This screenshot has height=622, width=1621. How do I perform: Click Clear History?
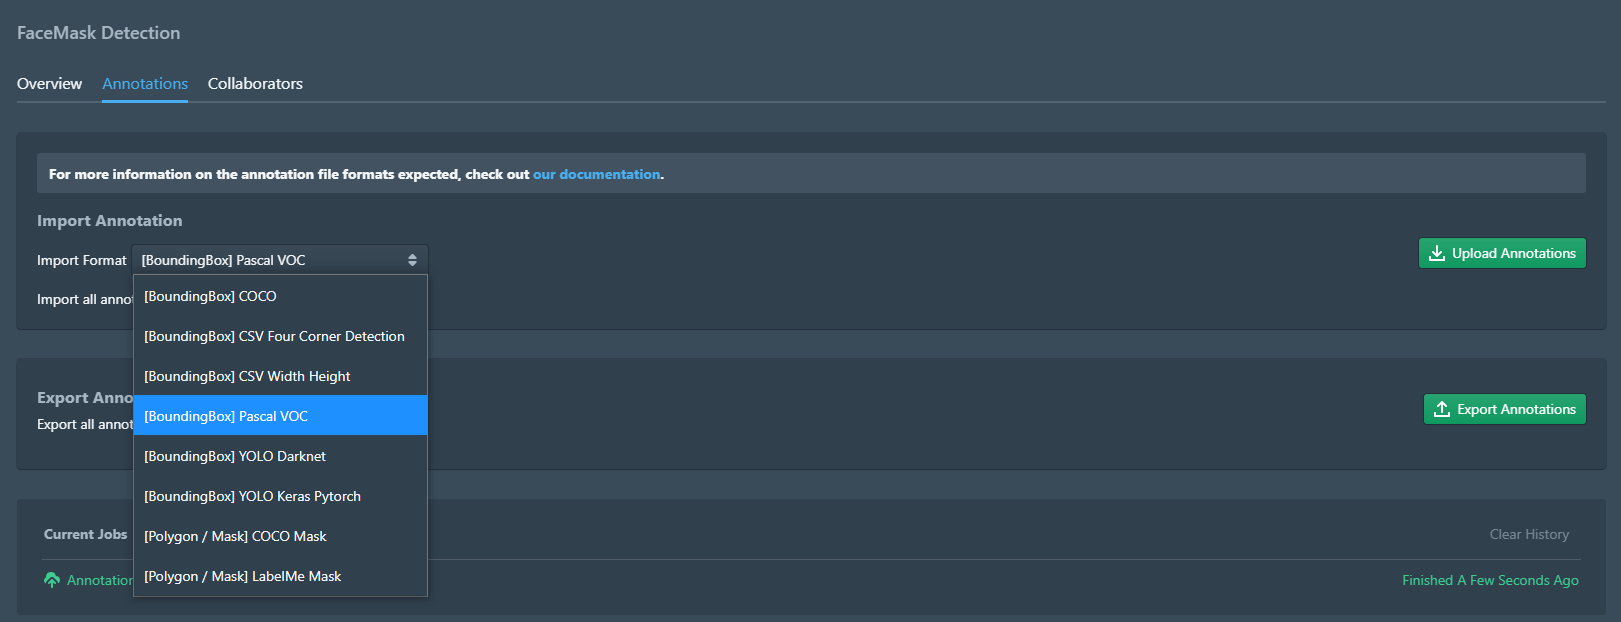point(1529,534)
